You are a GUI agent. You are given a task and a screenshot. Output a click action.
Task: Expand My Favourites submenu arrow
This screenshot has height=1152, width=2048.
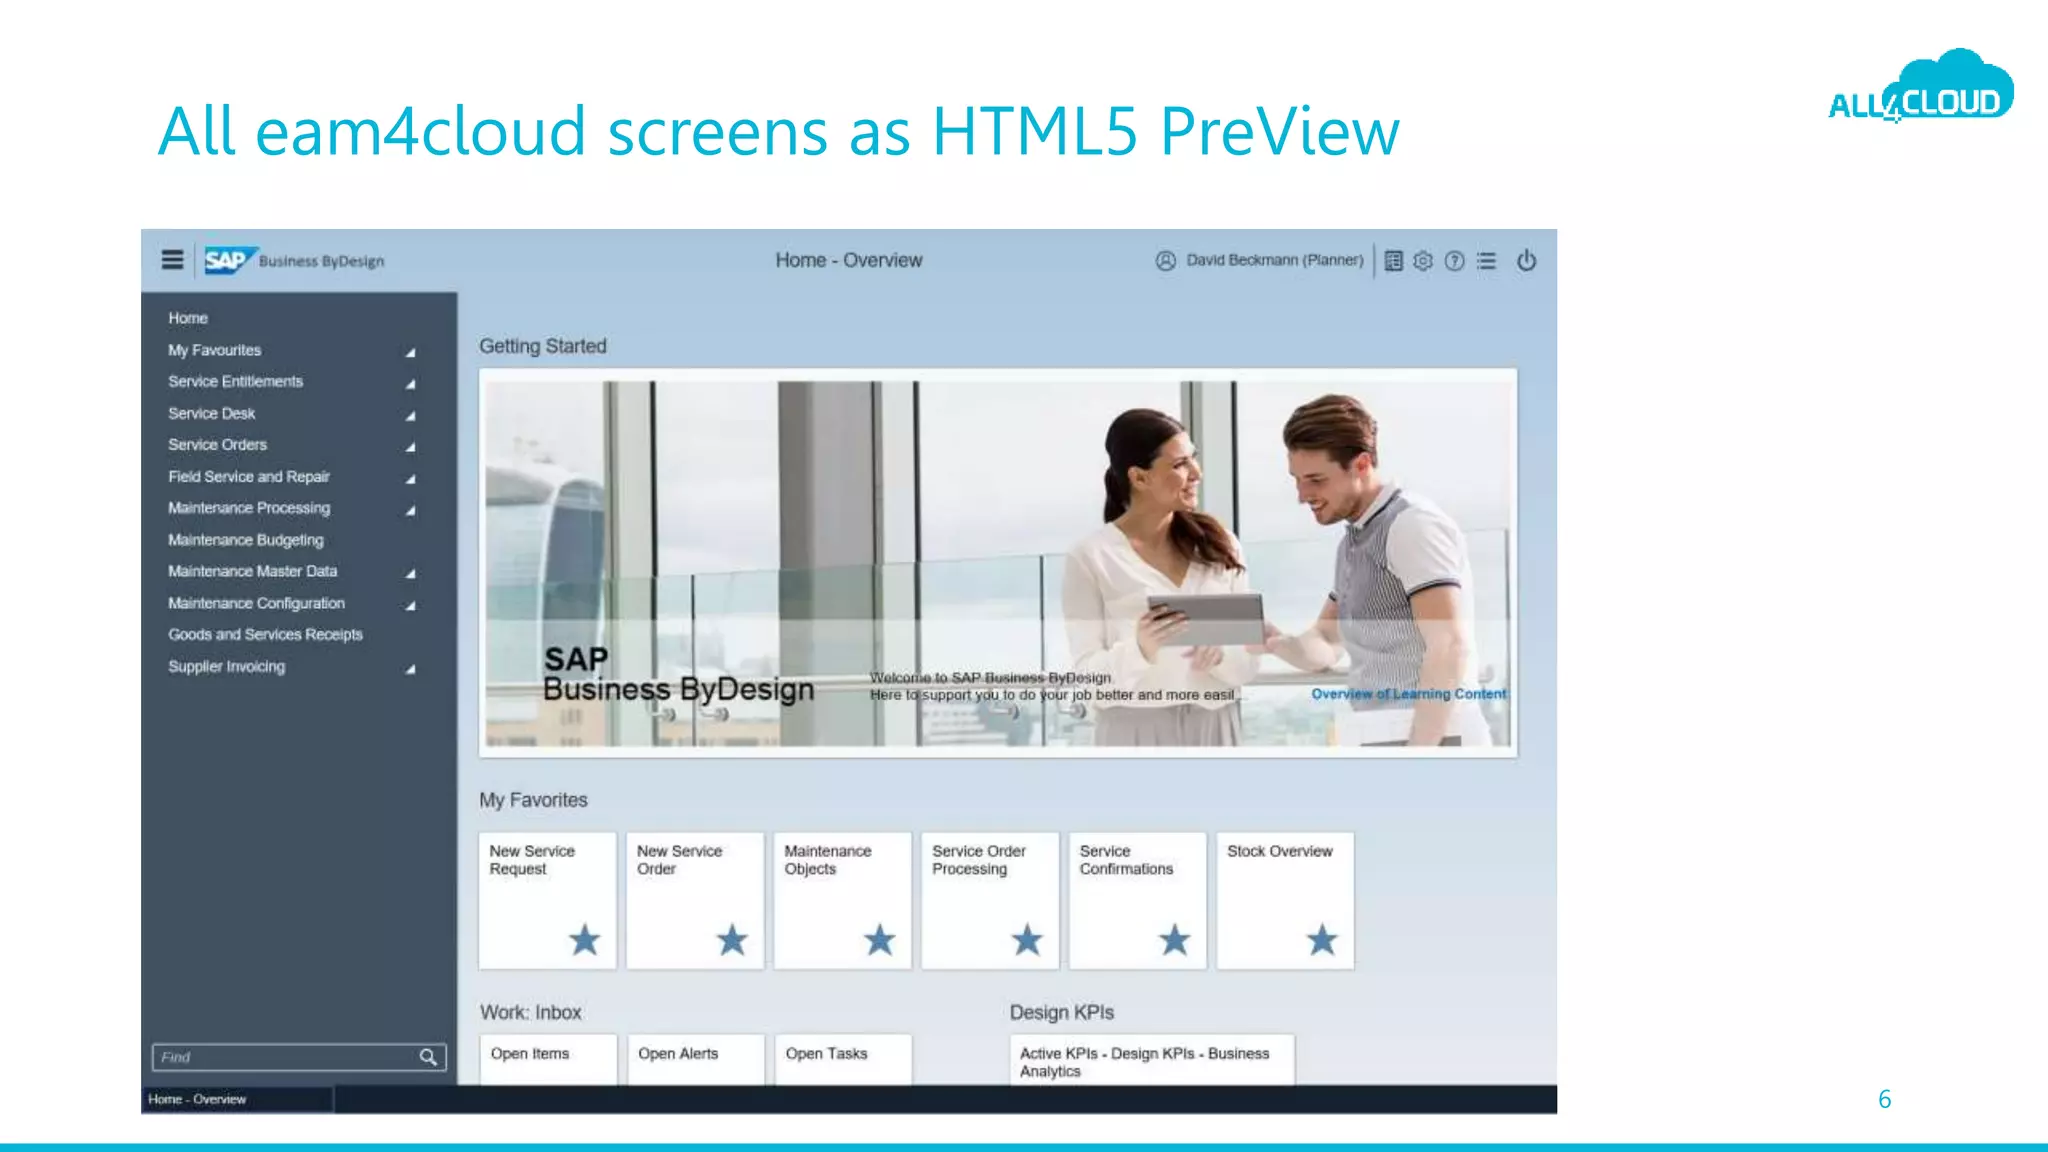coord(410,352)
